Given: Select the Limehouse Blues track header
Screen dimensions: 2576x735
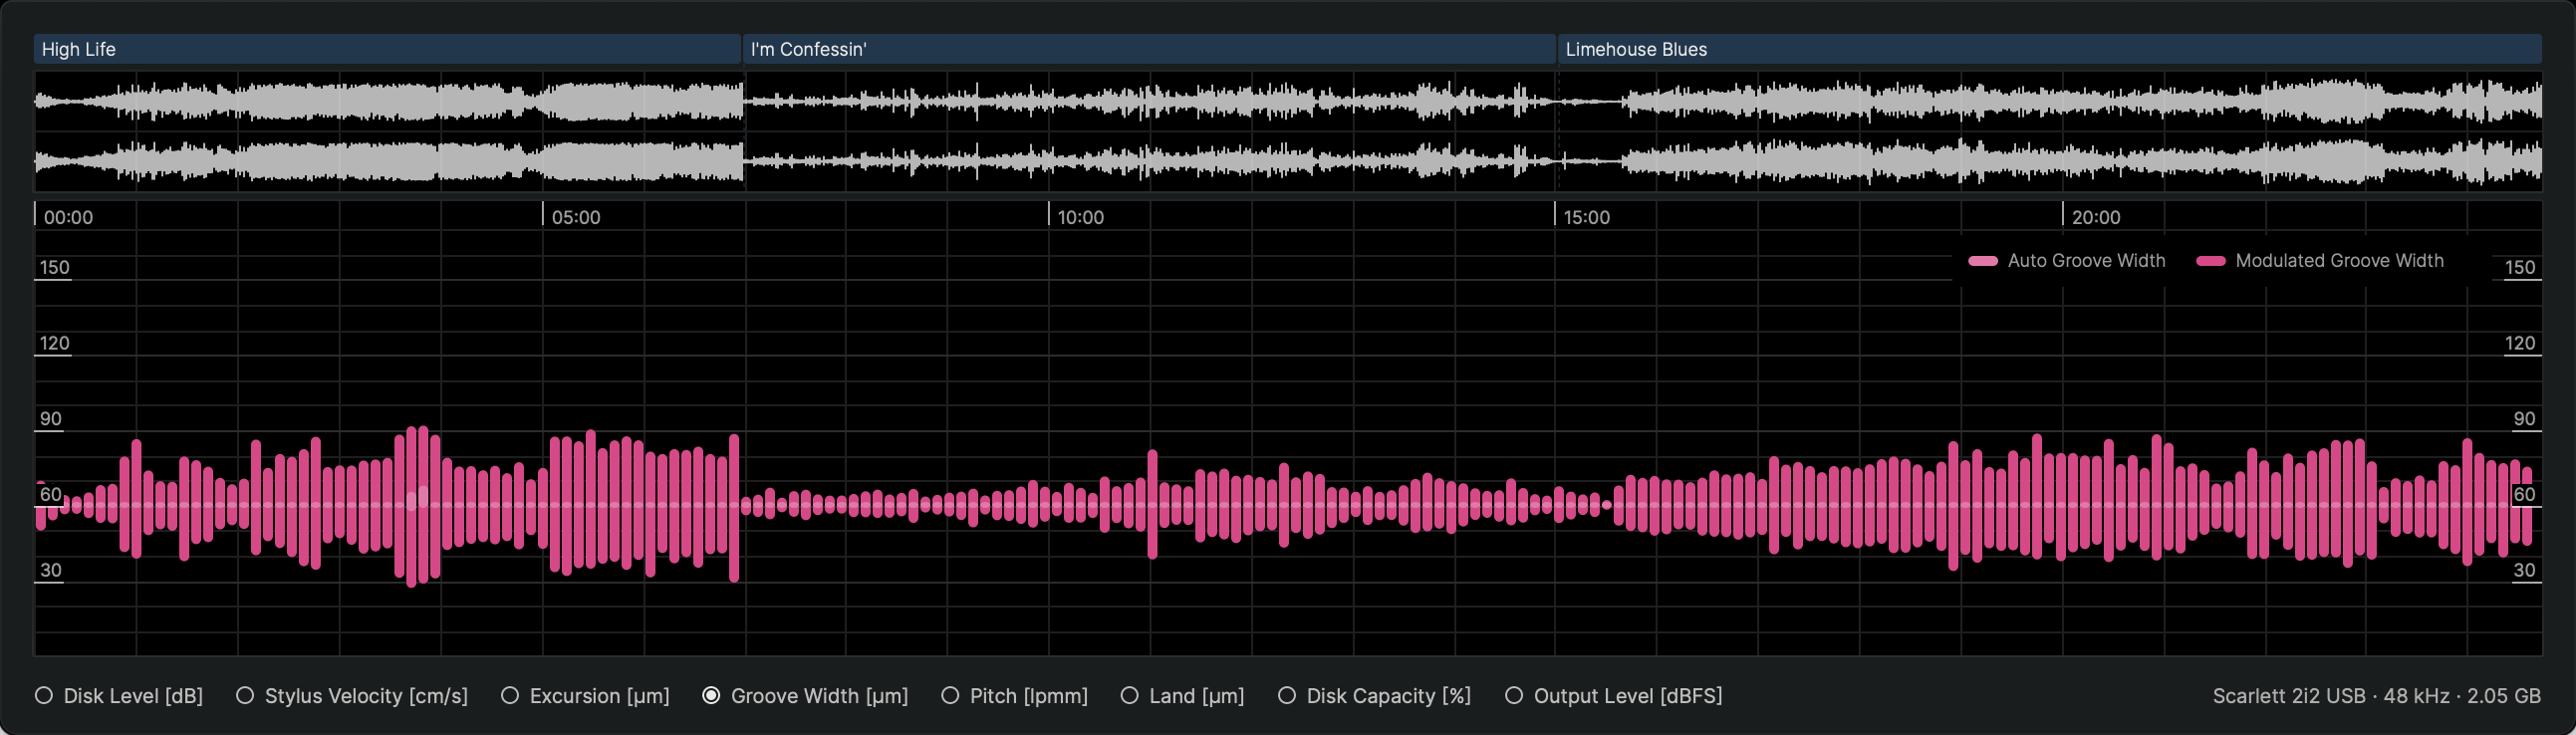Looking at the screenshot, I should point(2048,49).
